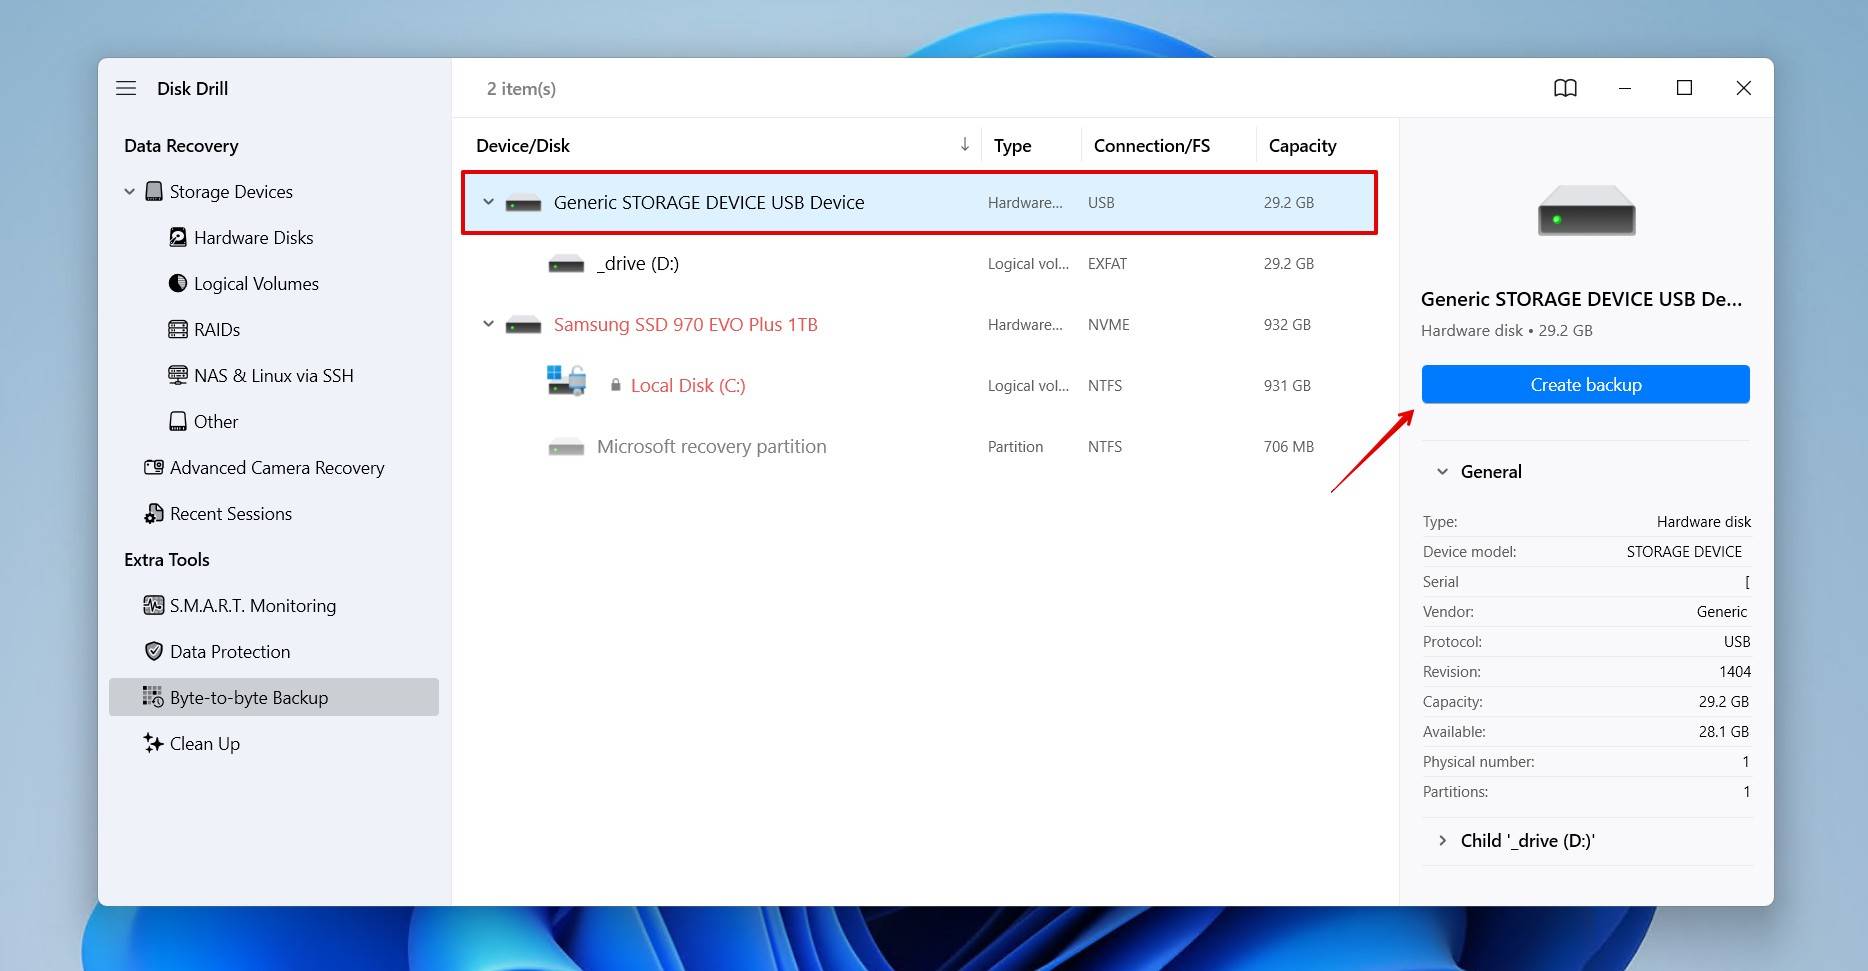Select the Hardware Disks icon

pos(177,237)
